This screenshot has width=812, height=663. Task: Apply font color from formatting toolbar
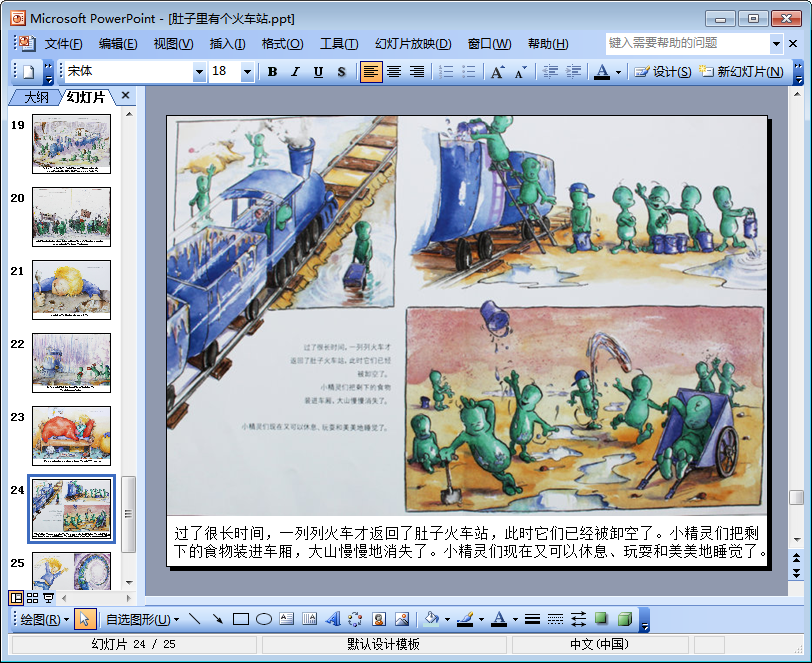(602, 71)
